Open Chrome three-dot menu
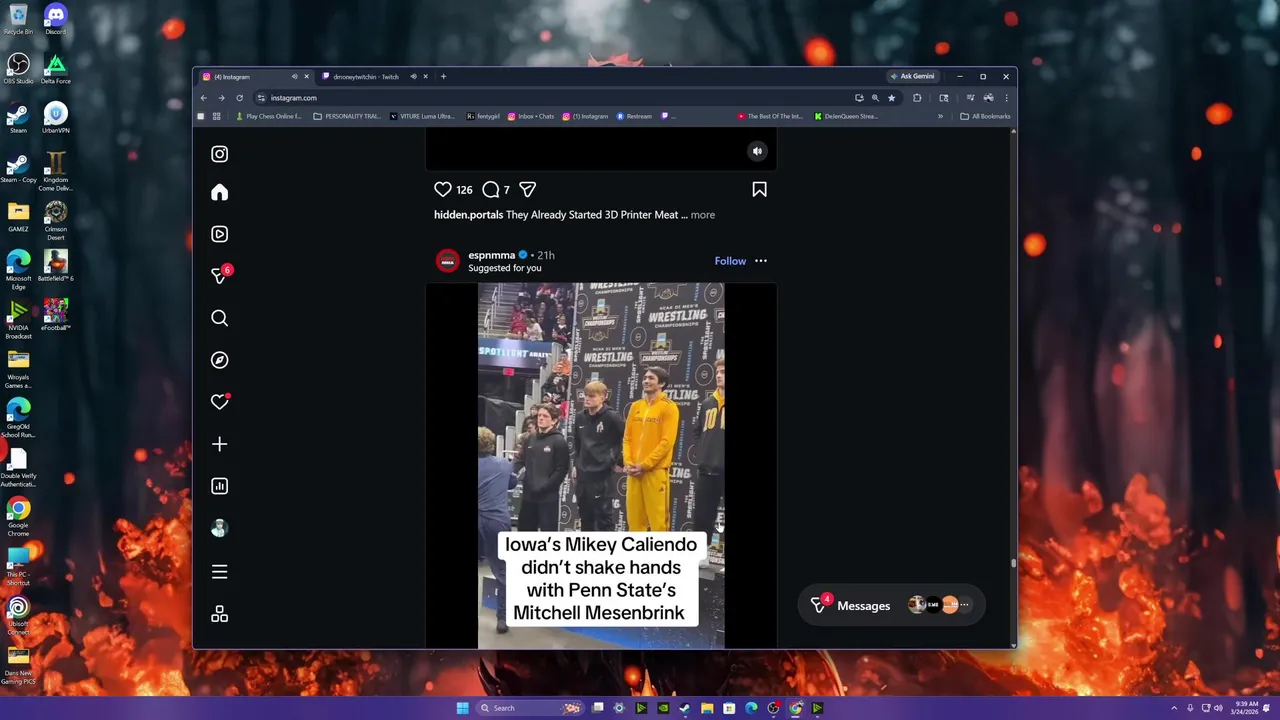Viewport: 1280px width, 720px height. 1006,97
